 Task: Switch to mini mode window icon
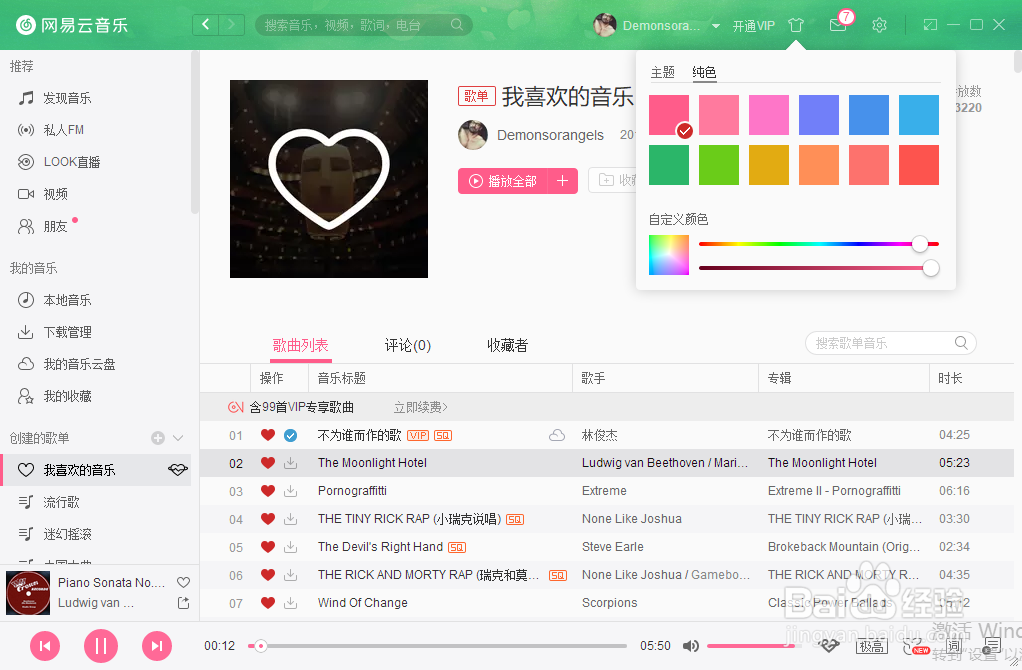930,25
